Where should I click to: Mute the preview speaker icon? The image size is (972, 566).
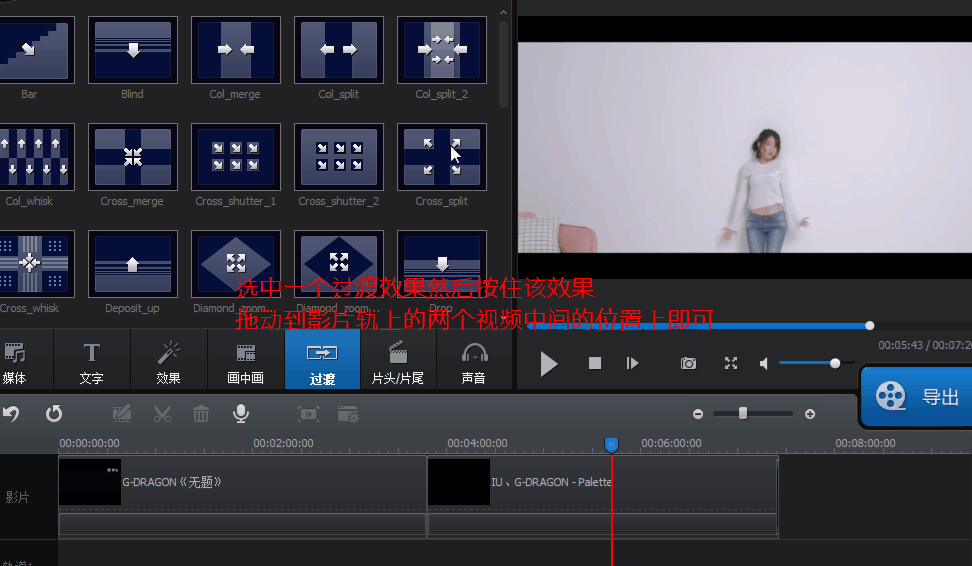tap(764, 363)
